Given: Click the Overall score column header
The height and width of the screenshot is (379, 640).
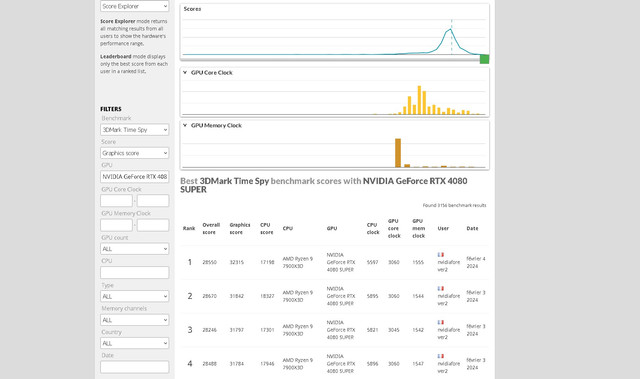Looking at the screenshot, I should 211,228.
